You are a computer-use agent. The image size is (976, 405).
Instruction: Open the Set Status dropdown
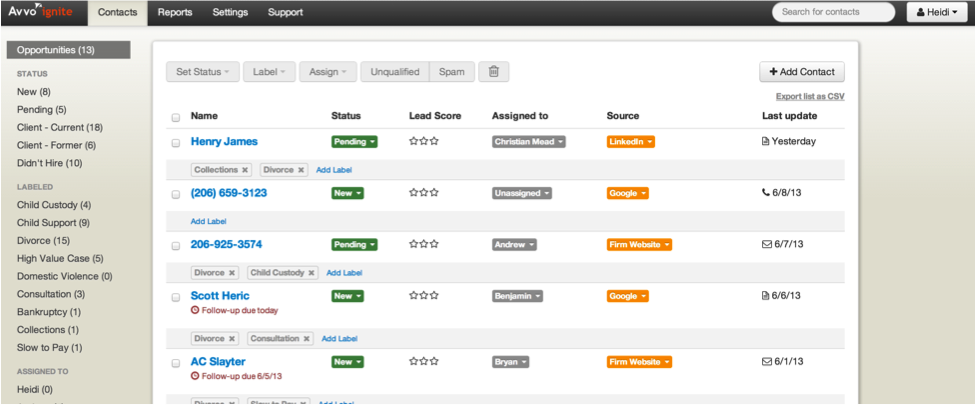(203, 72)
